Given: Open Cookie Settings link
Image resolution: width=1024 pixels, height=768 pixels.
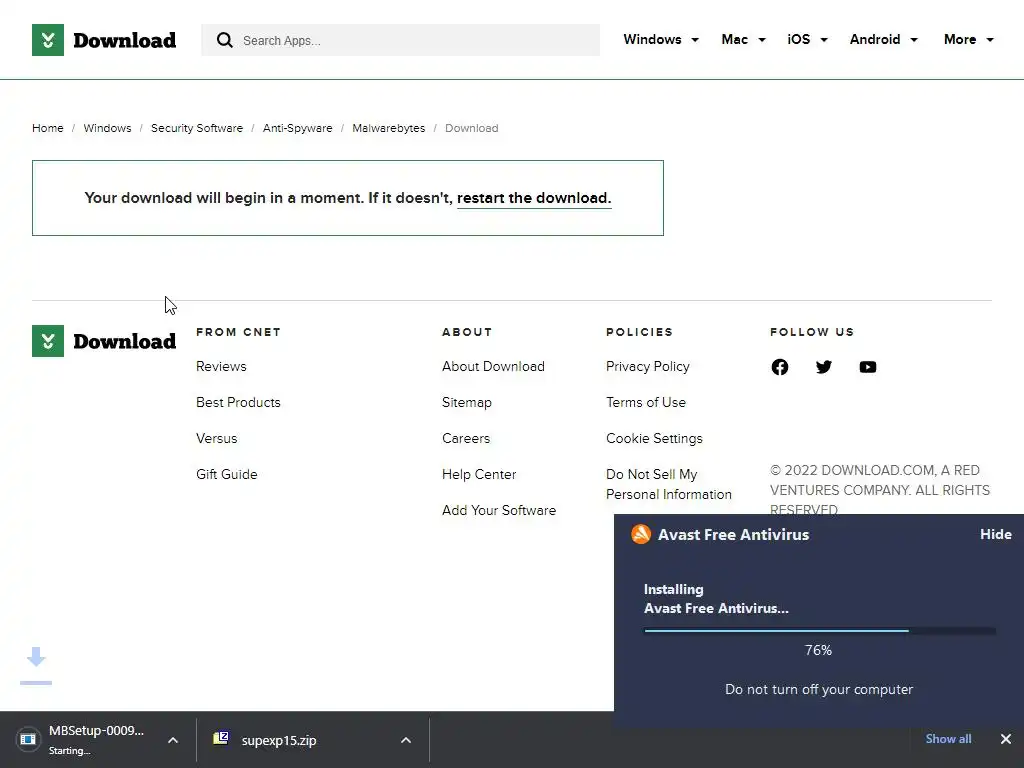Looking at the screenshot, I should point(654,438).
